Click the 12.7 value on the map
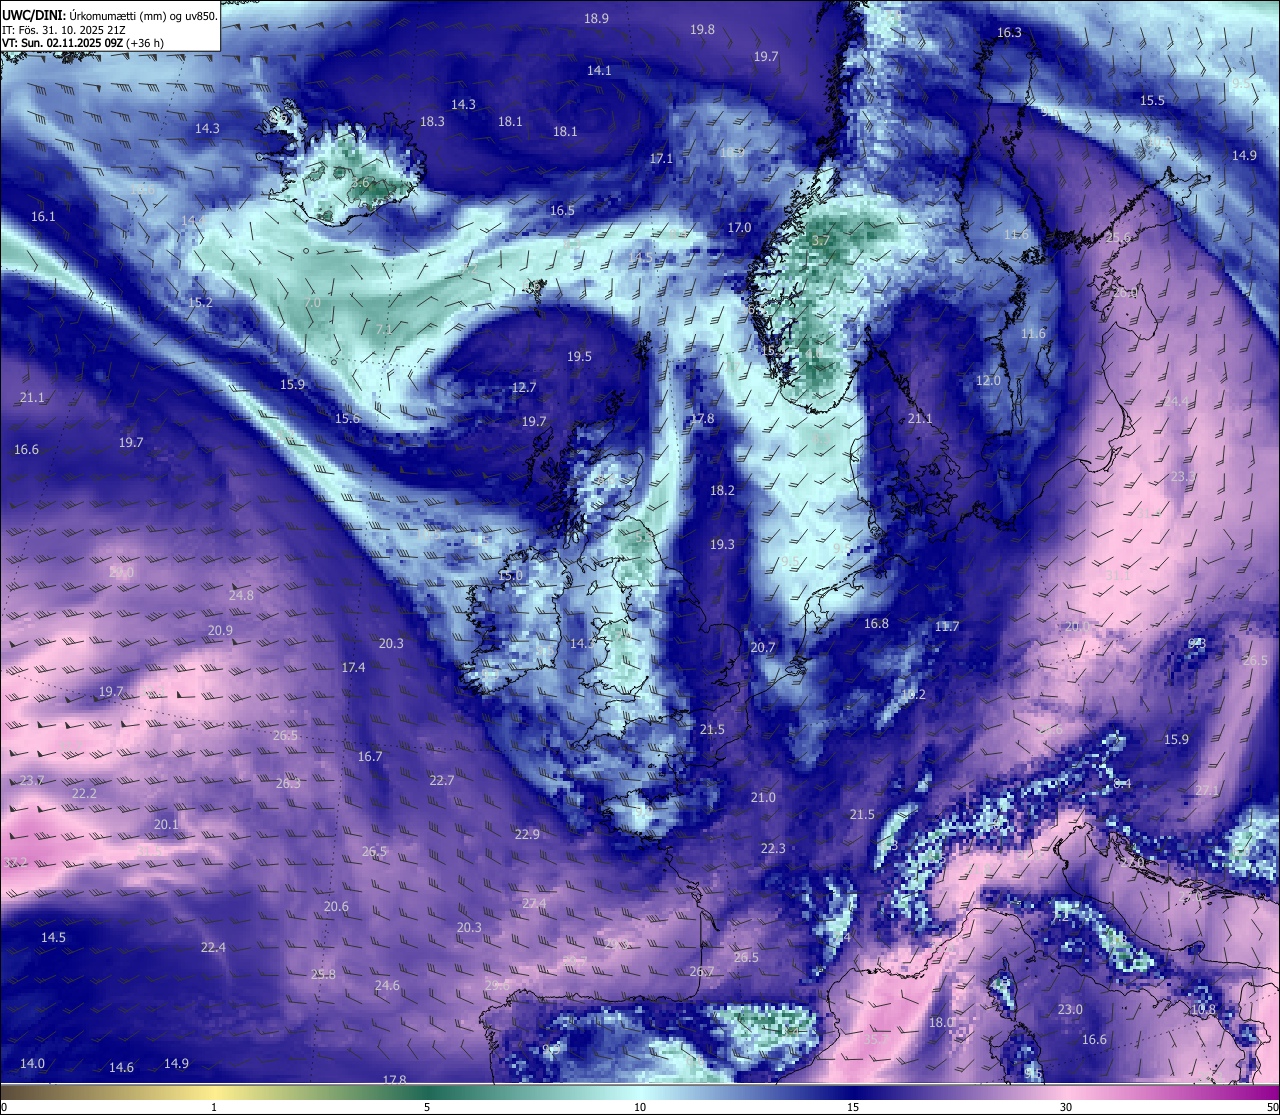 (524, 388)
